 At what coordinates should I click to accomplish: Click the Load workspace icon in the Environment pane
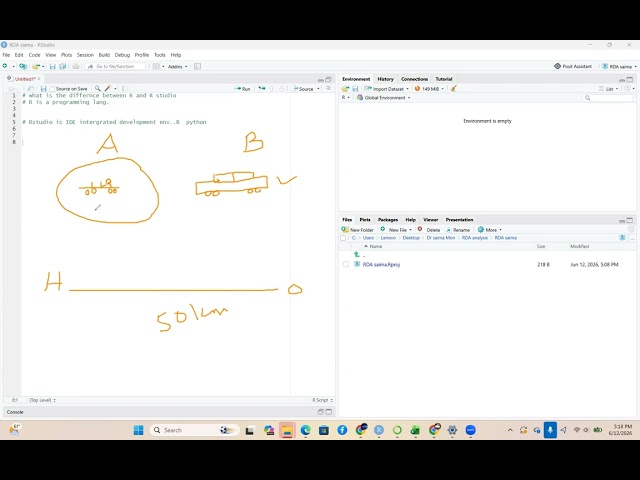point(345,89)
